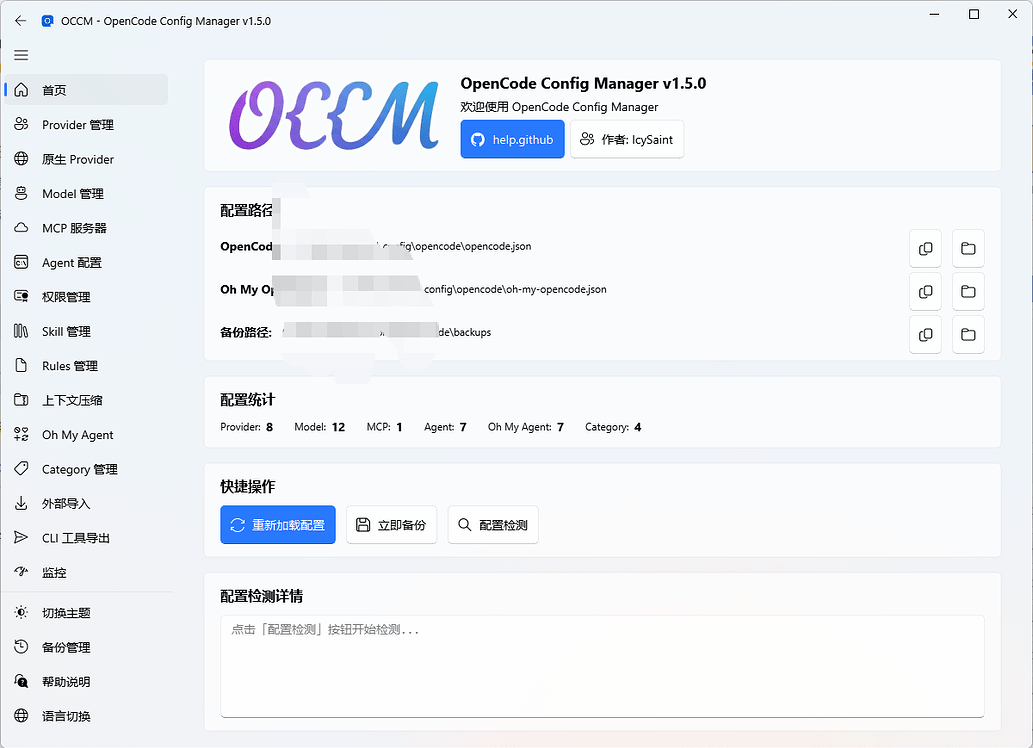Click the Category 管理 tag icon
1033x748 pixels.
[x=21, y=469]
